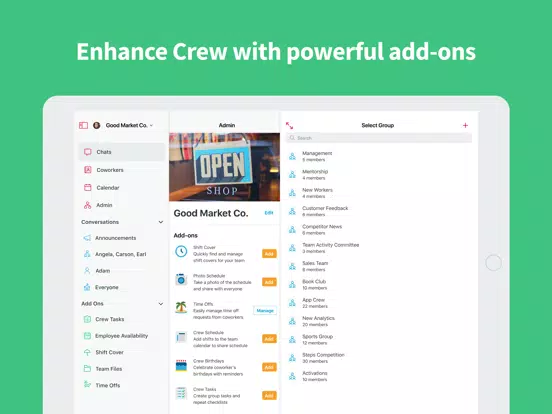This screenshot has height=414, width=552.
Task: Click the Adam person icon
Action: [87, 271]
